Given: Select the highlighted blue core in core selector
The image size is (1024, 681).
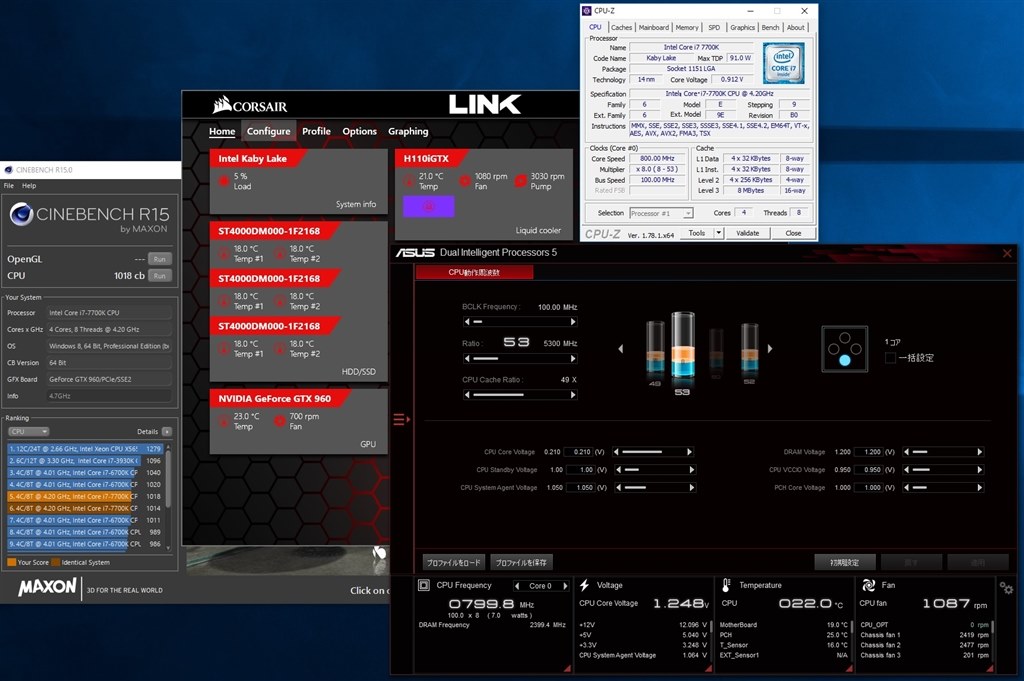Looking at the screenshot, I should coord(844,360).
